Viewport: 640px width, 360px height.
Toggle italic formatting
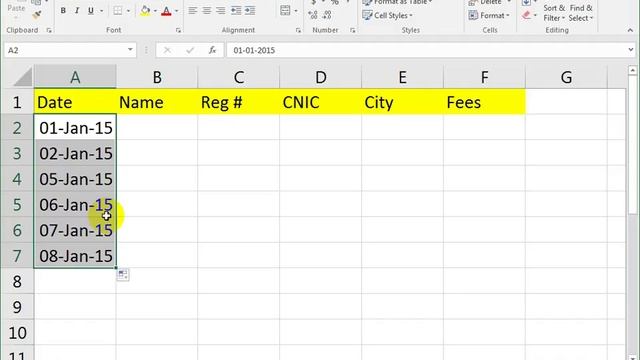(77, 11)
